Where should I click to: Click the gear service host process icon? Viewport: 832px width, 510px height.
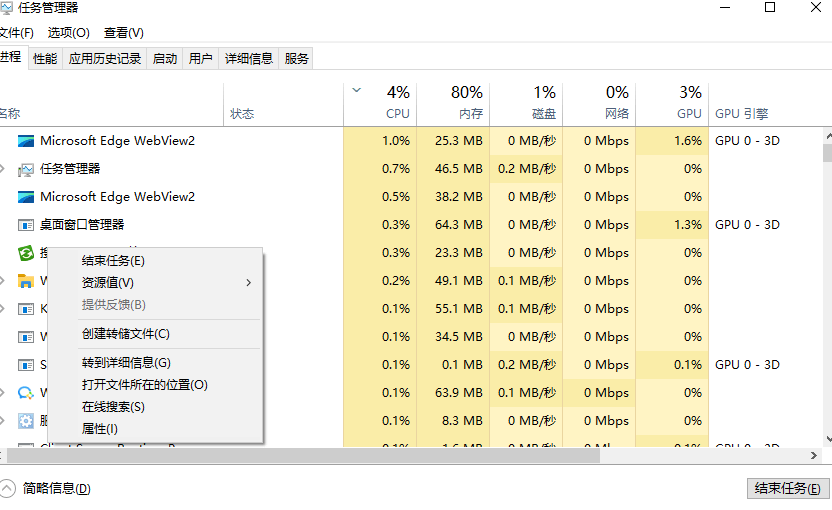[x=25, y=421]
